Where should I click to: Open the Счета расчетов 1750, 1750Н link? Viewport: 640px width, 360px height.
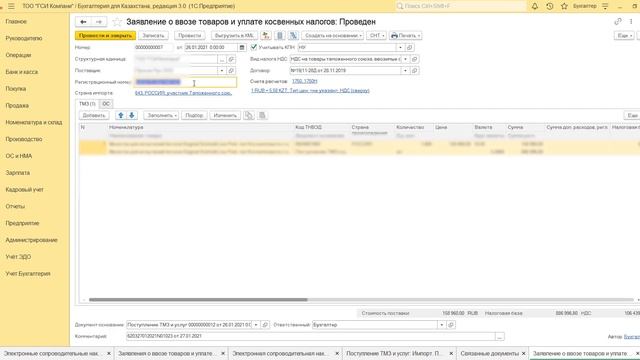point(304,81)
